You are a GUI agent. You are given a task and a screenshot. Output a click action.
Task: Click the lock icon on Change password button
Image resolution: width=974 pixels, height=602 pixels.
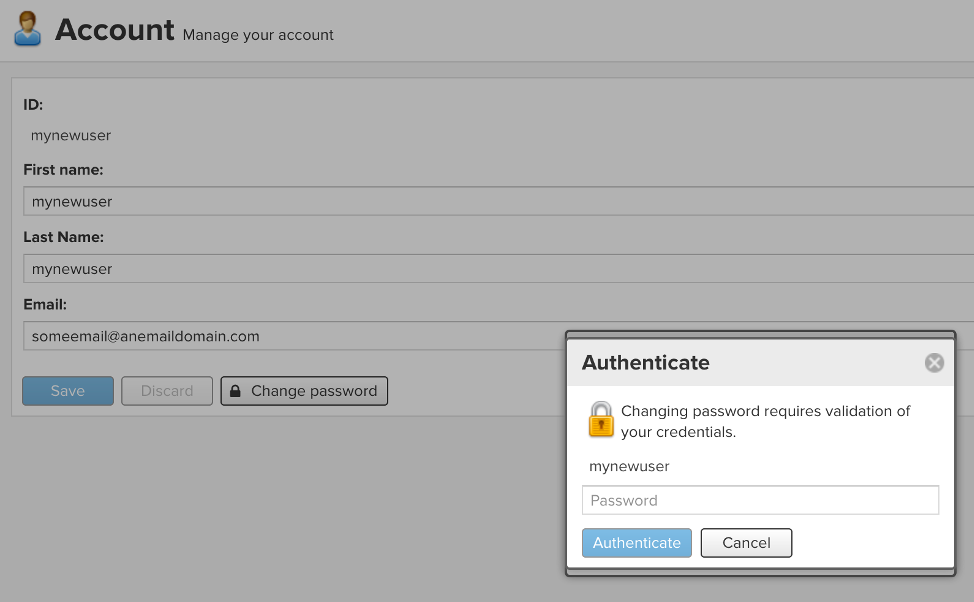click(x=234, y=391)
